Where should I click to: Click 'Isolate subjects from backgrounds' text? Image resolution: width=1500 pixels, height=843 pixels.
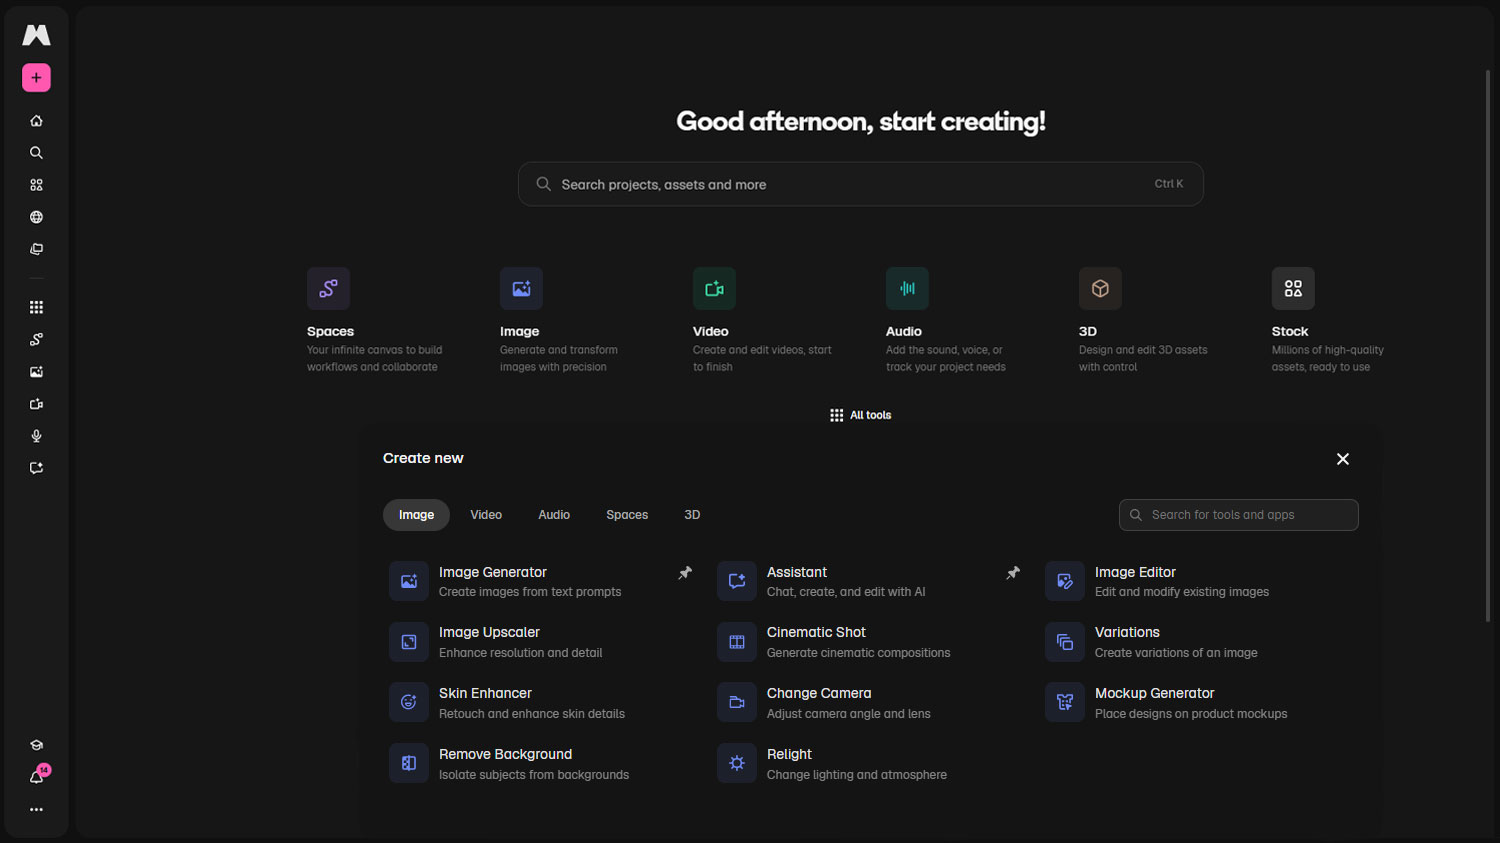[534, 775]
